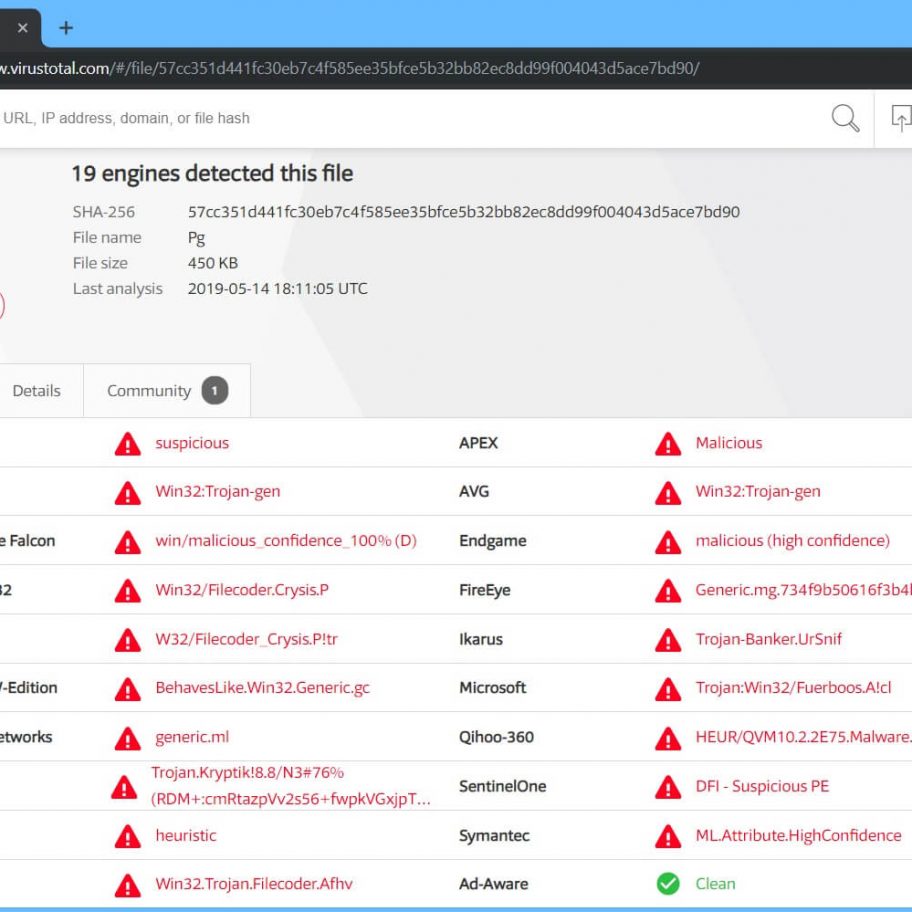
Task: Open the malicious high confidence Endgame result
Action: (795, 541)
